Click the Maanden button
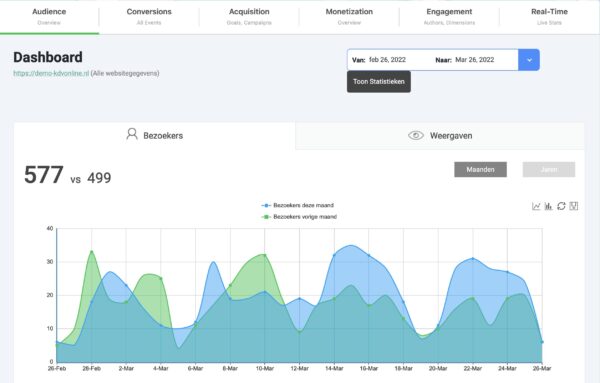 pyautogui.click(x=480, y=169)
